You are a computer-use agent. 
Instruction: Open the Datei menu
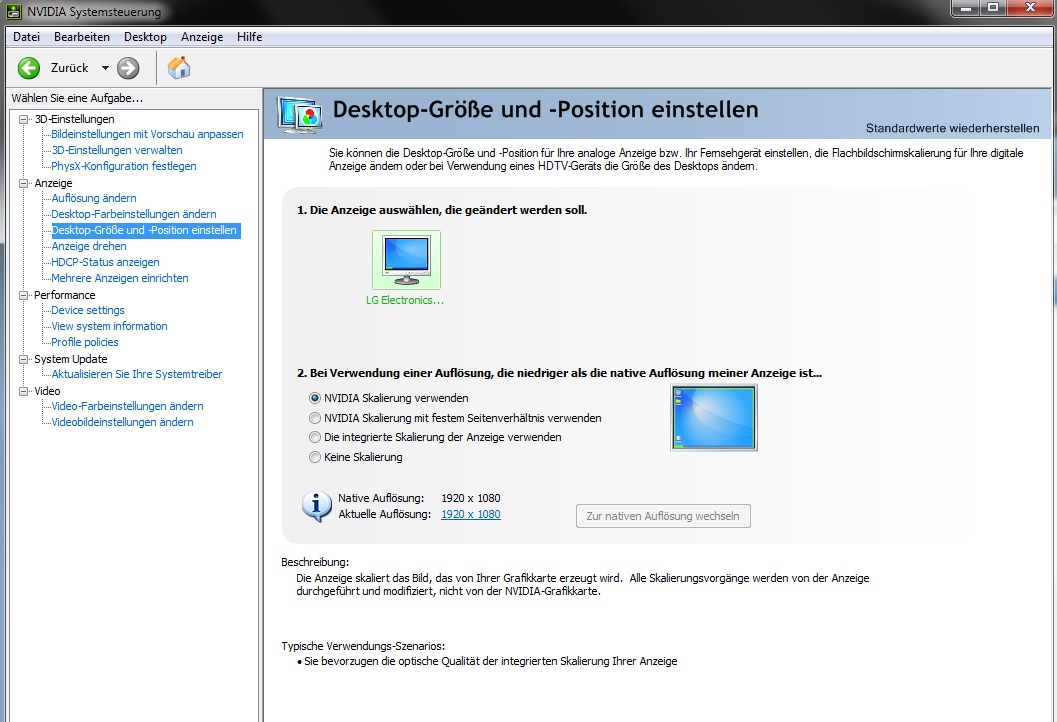tap(26, 37)
